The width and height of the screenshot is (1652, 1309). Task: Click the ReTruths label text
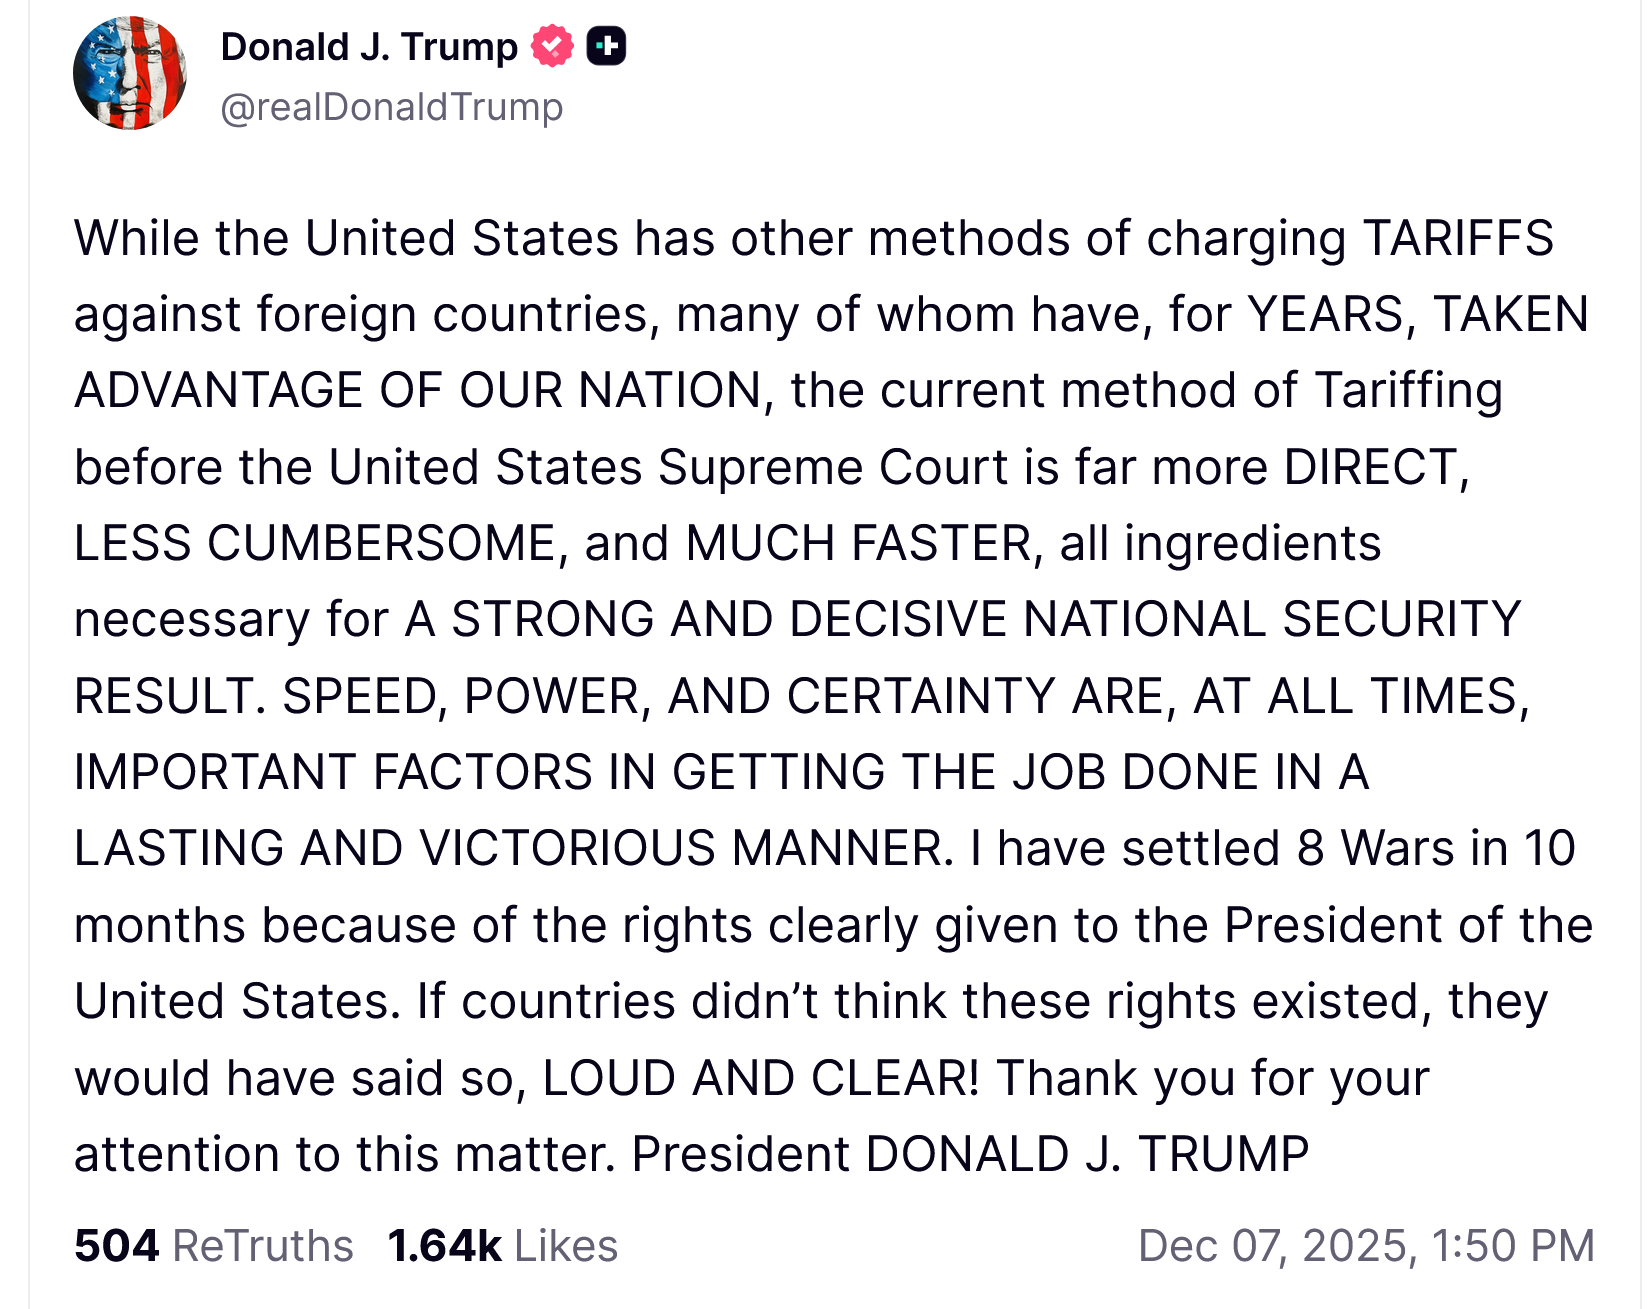click(x=262, y=1246)
